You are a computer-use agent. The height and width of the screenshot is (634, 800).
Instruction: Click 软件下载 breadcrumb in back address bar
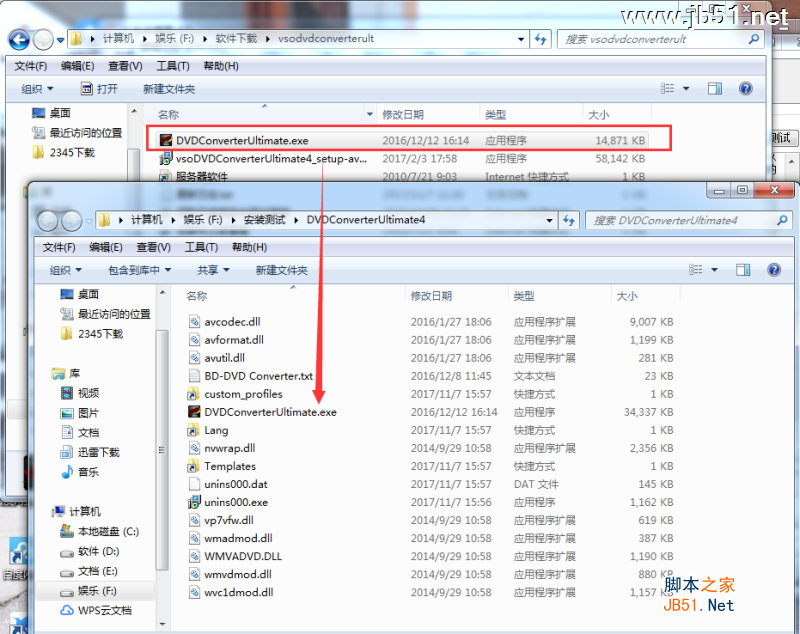point(236,39)
